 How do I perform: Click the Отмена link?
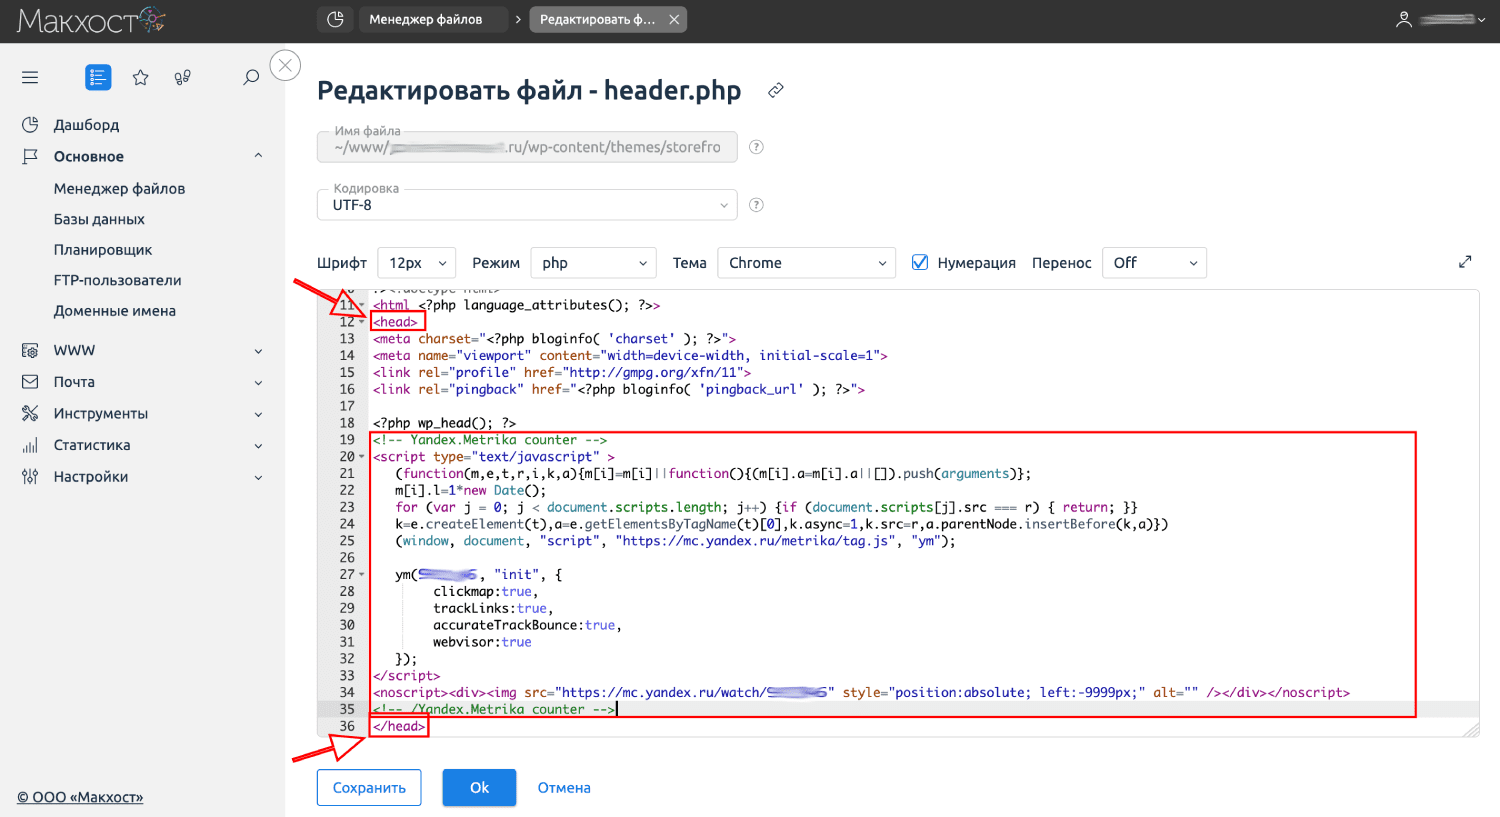(x=564, y=788)
